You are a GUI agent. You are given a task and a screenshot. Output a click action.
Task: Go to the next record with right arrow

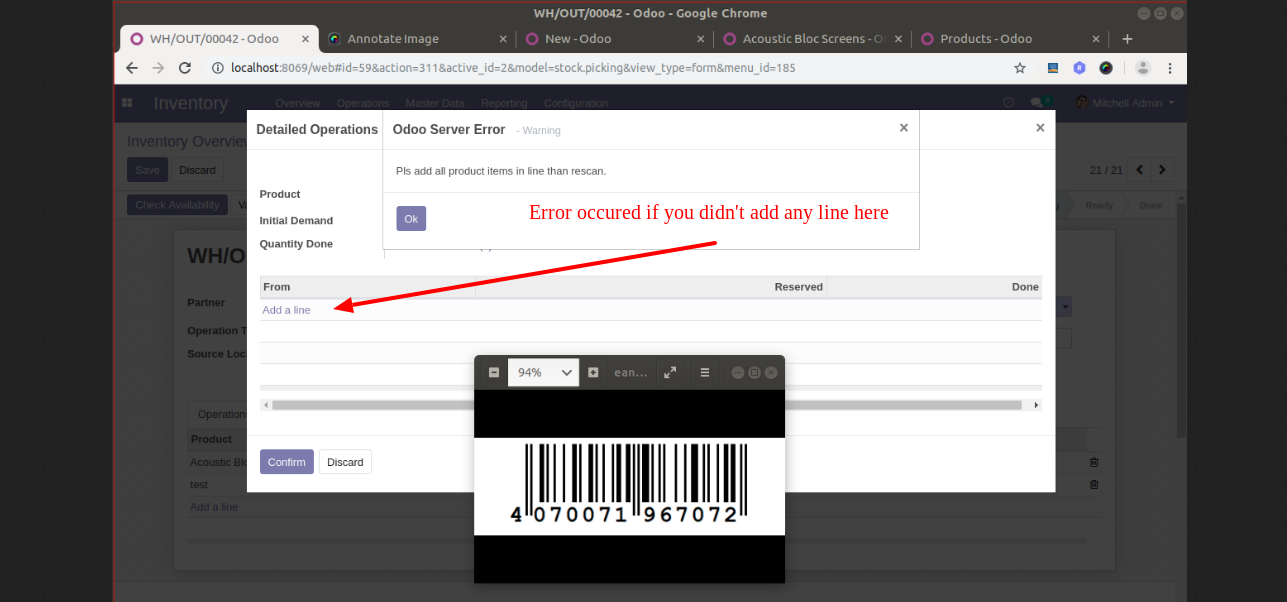point(1163,170)
